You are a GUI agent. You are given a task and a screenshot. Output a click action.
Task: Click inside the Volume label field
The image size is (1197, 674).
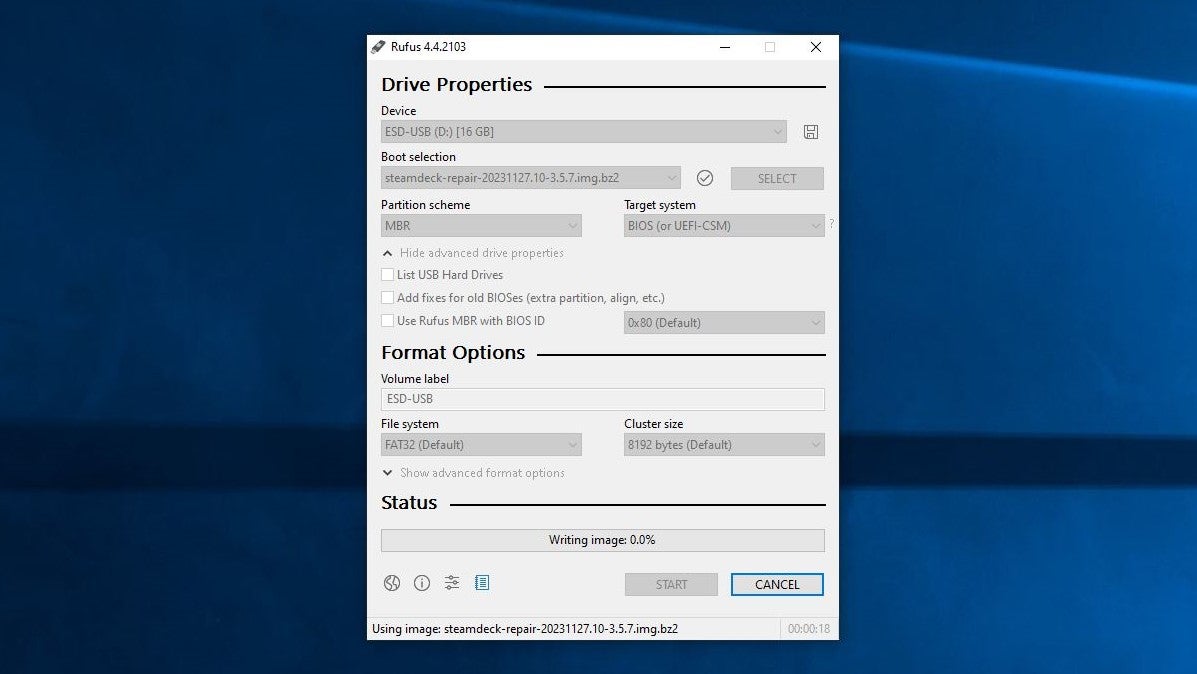[602, 398]
